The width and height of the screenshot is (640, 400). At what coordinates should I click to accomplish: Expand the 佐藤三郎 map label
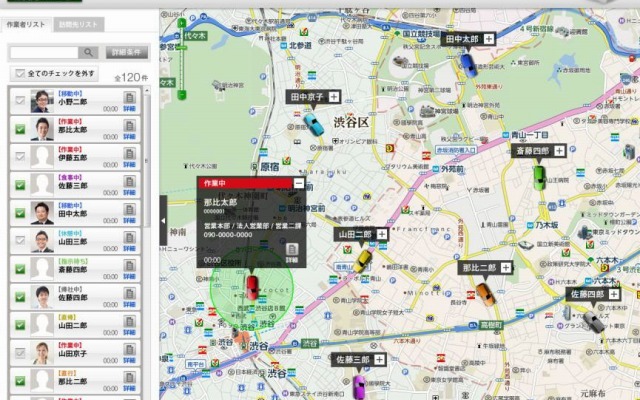[x=379, y=360]
